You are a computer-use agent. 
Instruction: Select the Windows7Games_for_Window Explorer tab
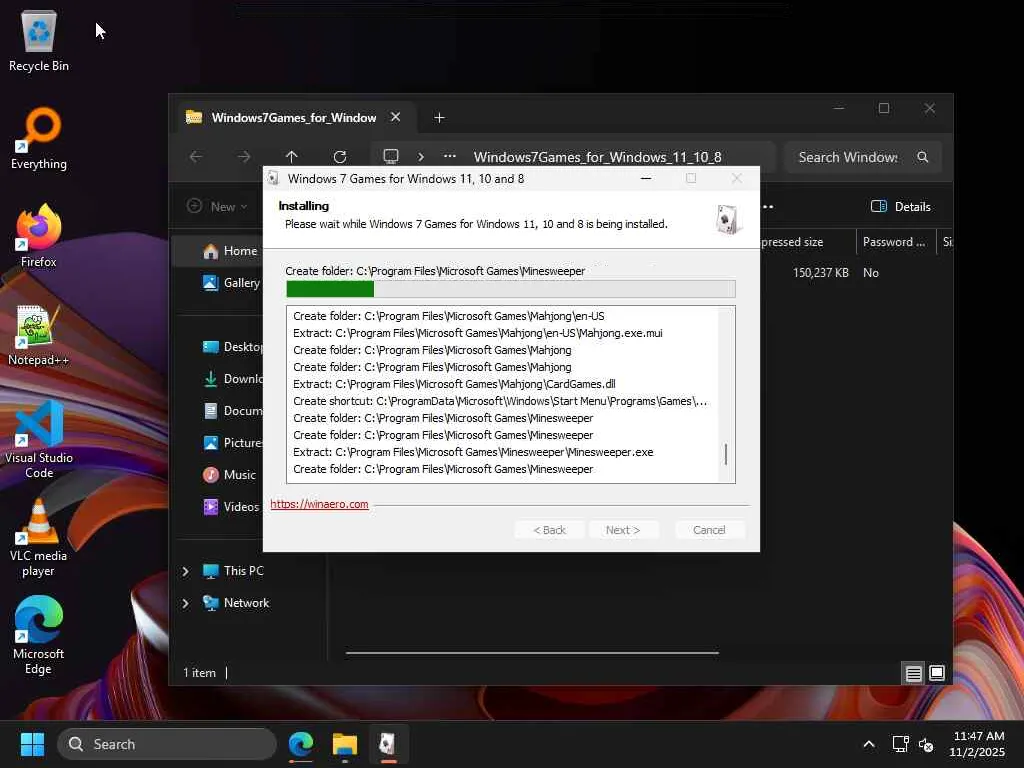(x=293, y=118)
